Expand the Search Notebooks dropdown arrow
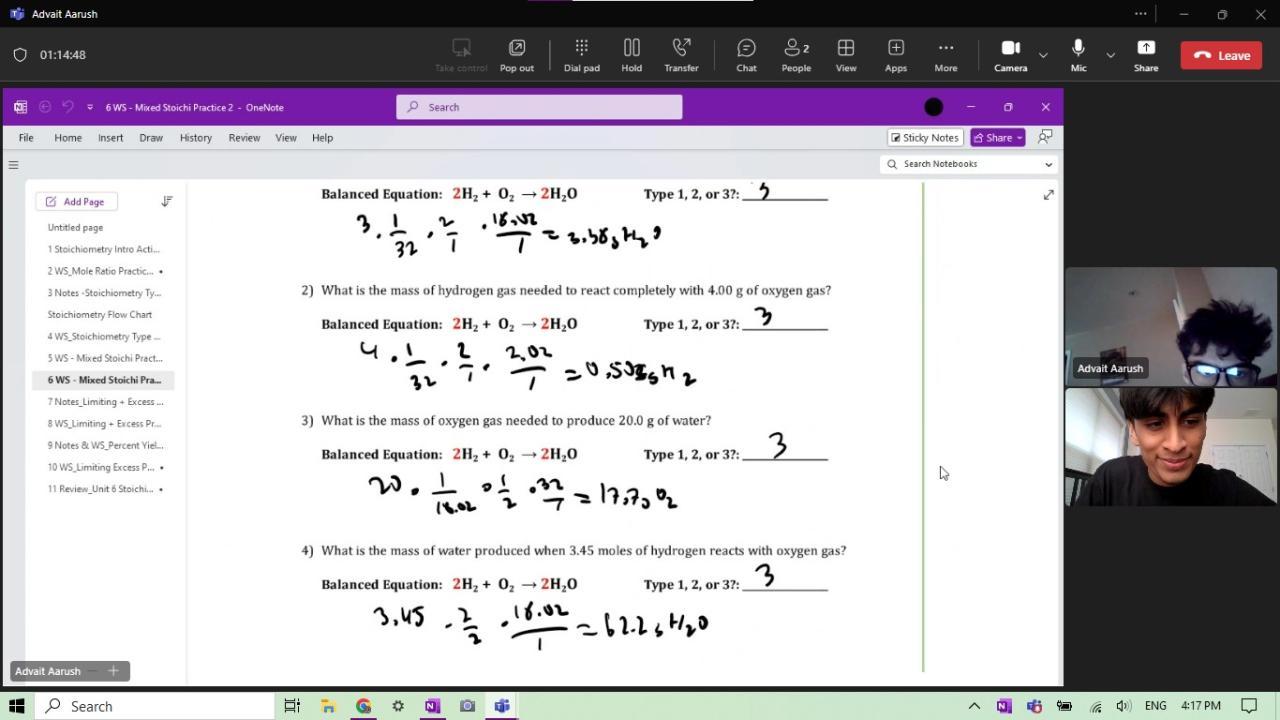1280x720 pixels. (1048, 164)
